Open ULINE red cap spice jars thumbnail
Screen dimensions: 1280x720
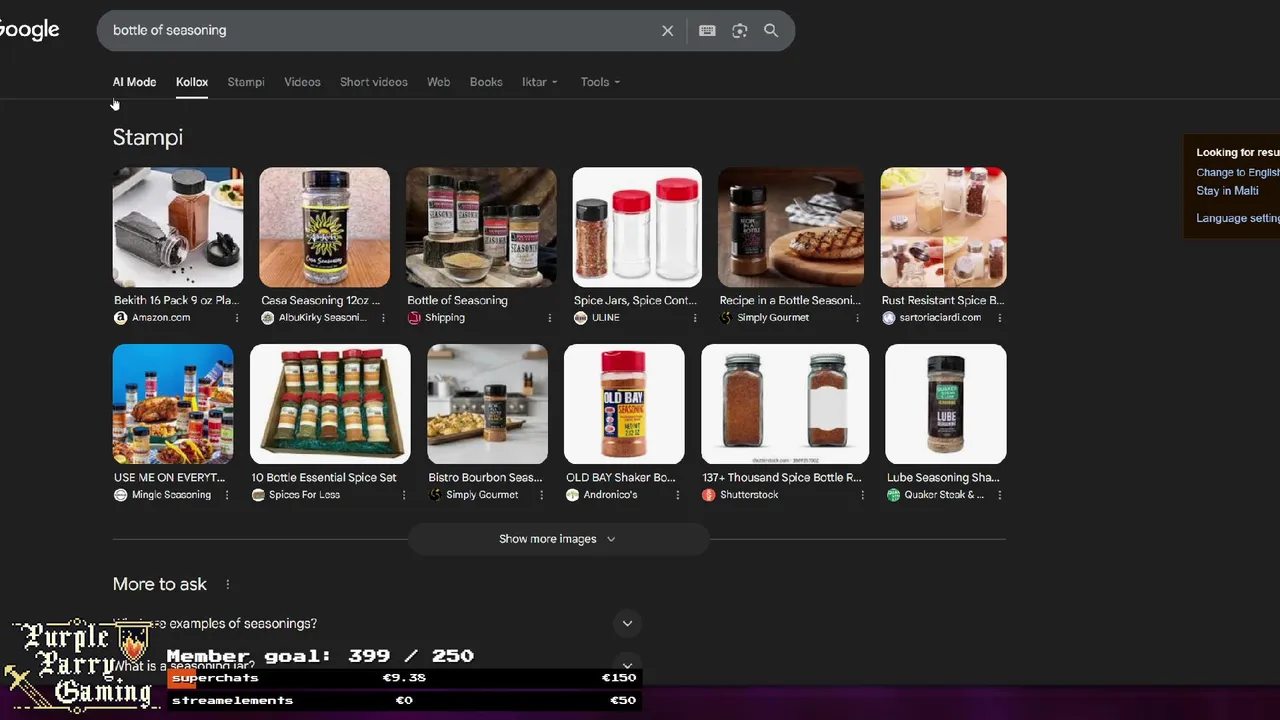(637, 227)
